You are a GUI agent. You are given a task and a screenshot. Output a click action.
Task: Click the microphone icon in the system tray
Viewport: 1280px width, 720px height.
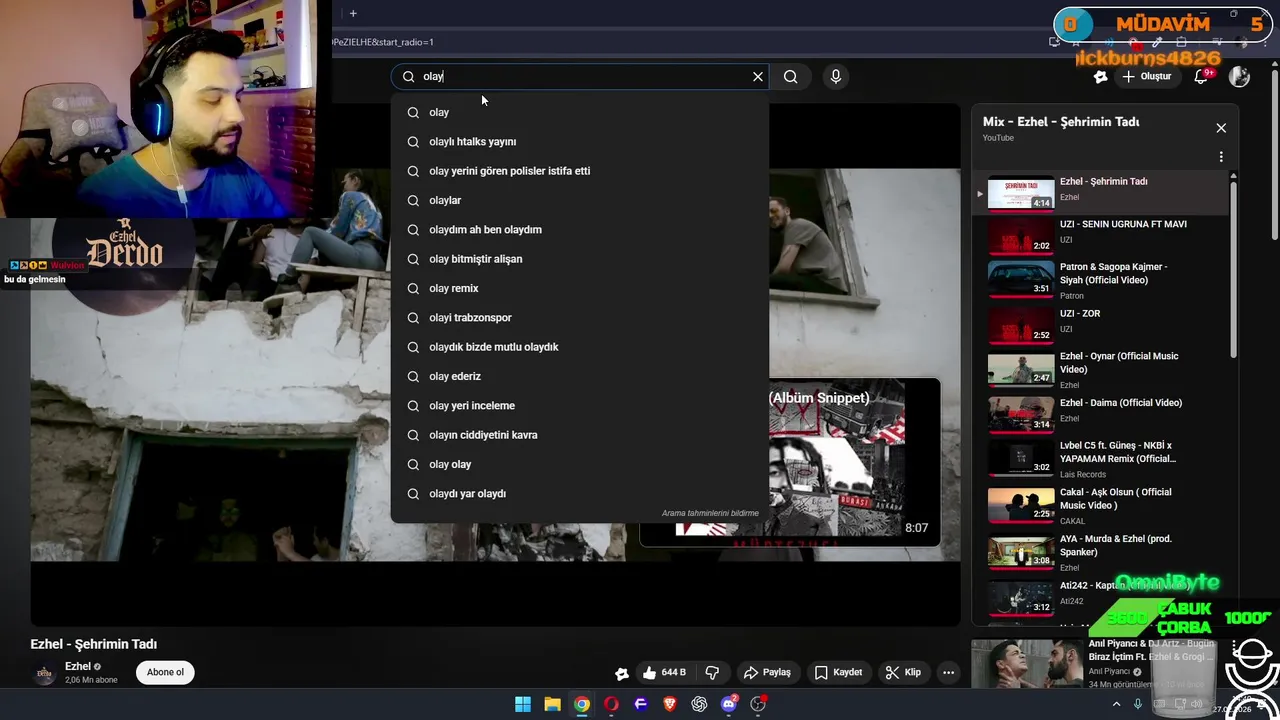point(1138,704)
